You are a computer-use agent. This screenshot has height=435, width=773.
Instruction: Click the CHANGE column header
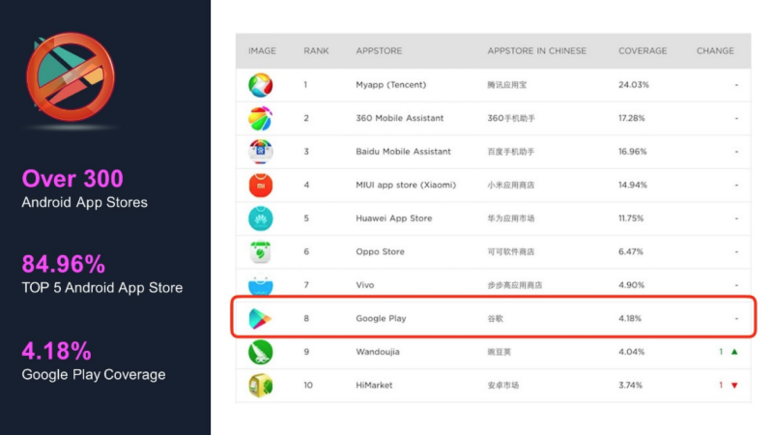coord(715,51)
